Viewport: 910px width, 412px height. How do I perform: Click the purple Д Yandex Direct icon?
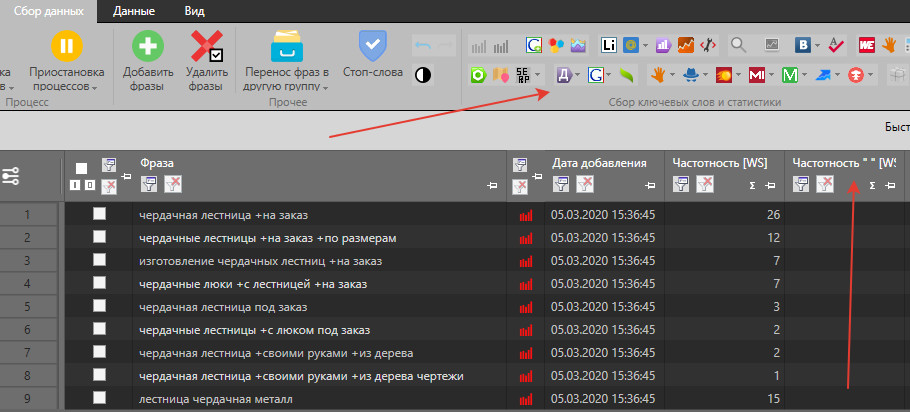pos(564,75)
